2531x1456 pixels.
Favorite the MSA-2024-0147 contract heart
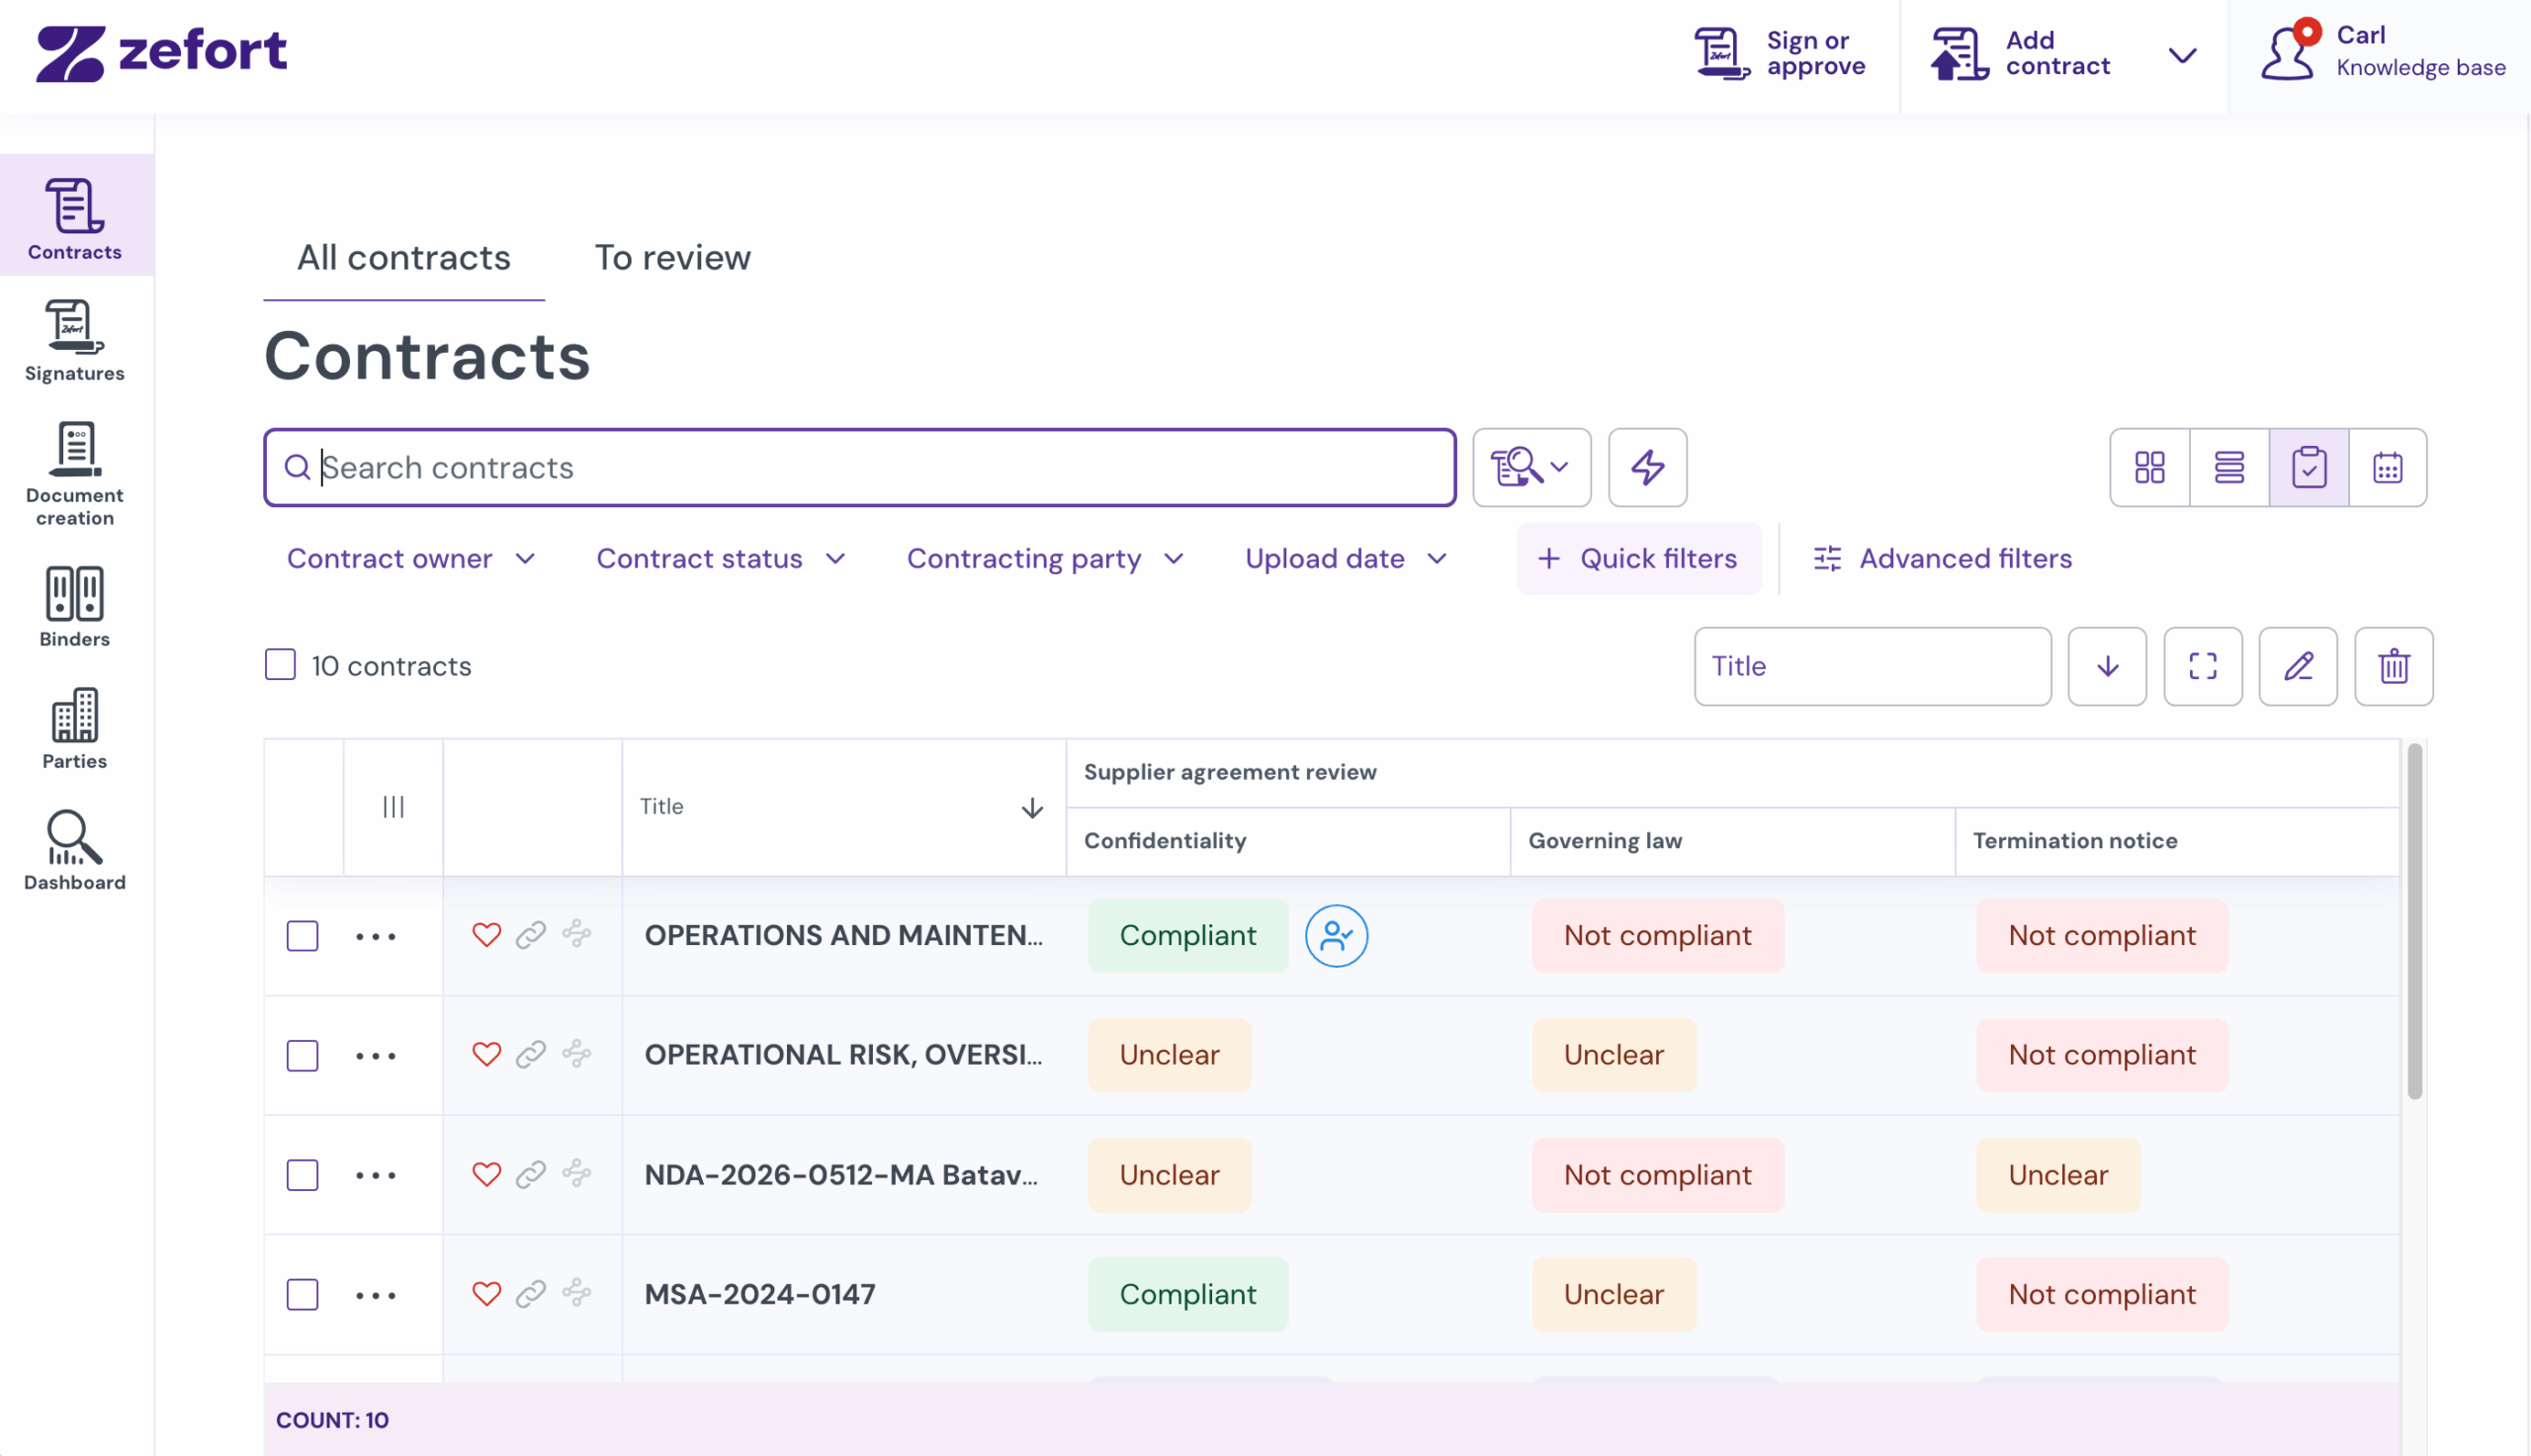point(486,1294)
